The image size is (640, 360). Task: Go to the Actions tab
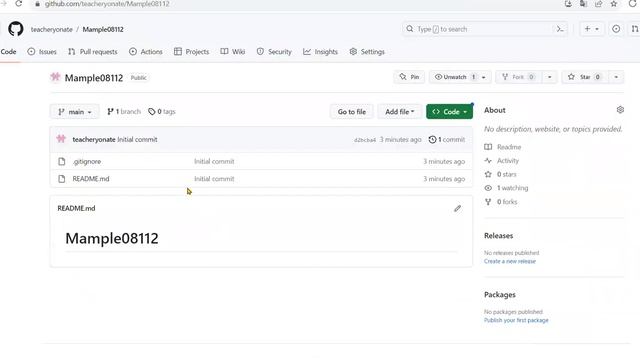click(x=146, y=52)
